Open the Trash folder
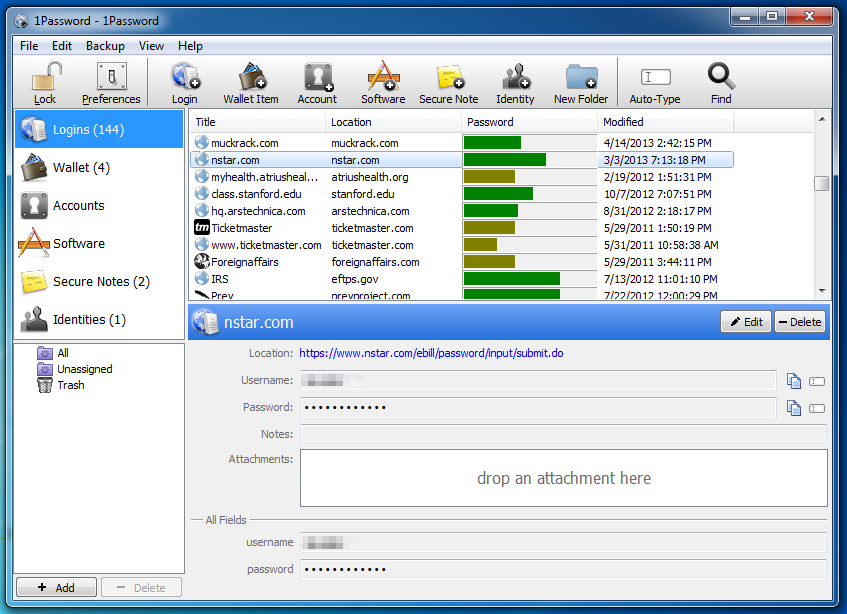 pos(60,385)
